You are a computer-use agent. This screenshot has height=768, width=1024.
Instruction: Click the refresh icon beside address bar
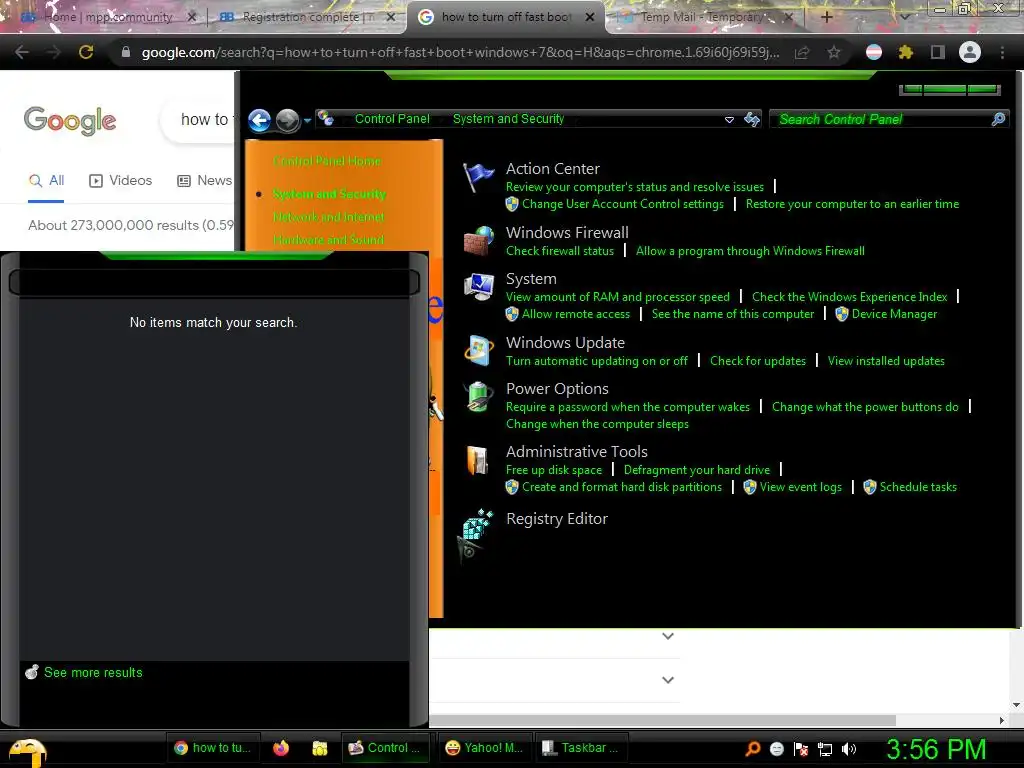pos(752,119)
